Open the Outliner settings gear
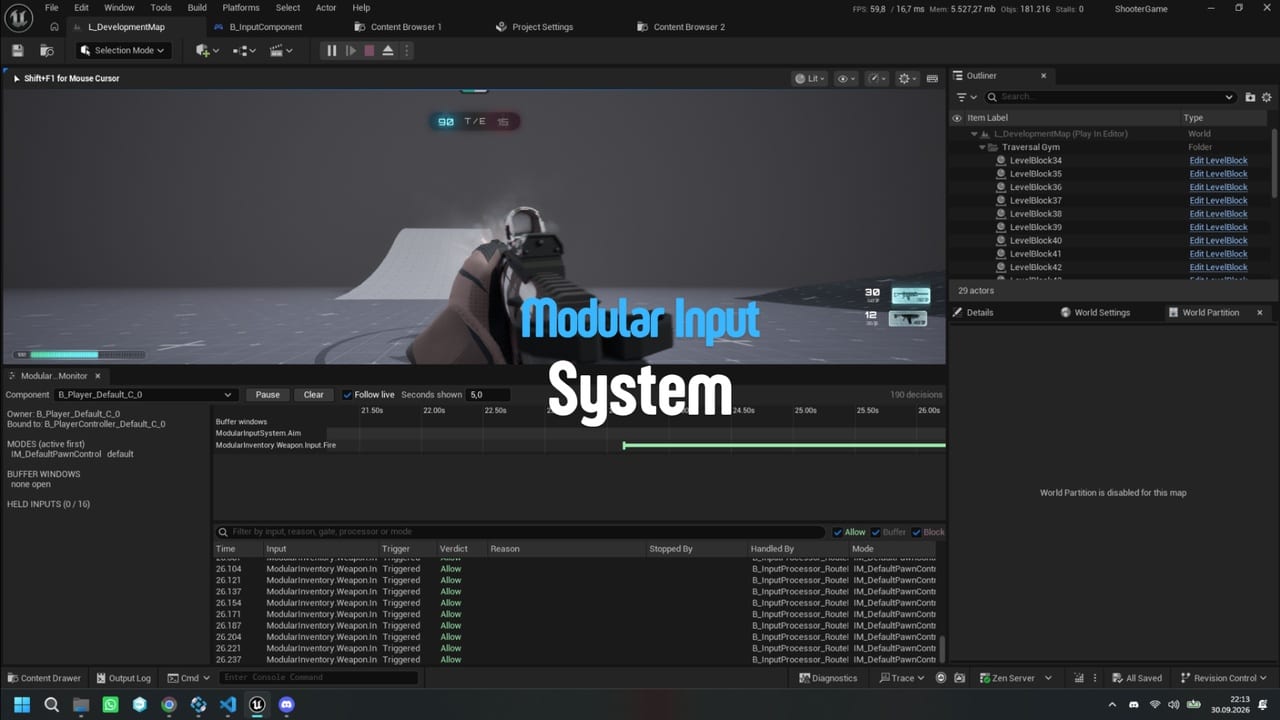The height and width of the screenshot is (720, 1280). [x=1267, y=97]
